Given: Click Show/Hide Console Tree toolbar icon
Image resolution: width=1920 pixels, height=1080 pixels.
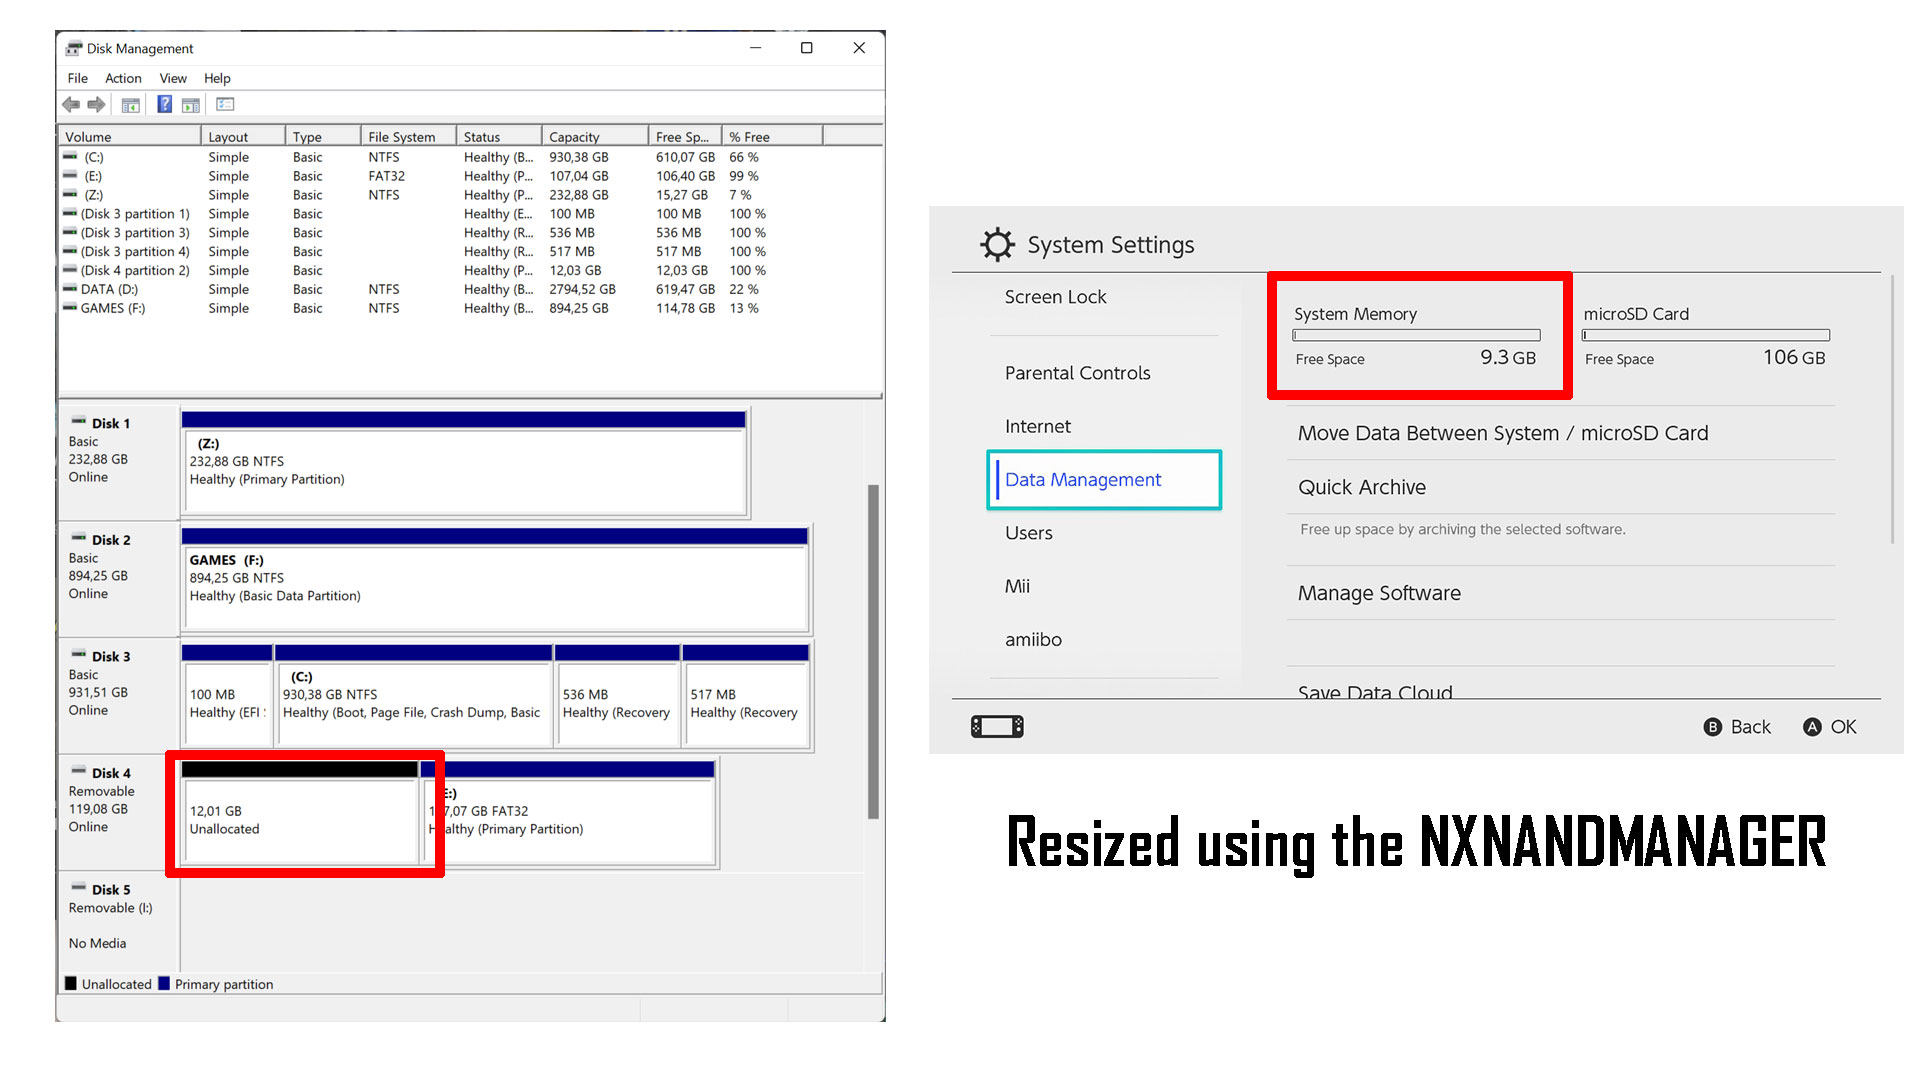Looking at the screenshot, I should click(x=130, y=104).
